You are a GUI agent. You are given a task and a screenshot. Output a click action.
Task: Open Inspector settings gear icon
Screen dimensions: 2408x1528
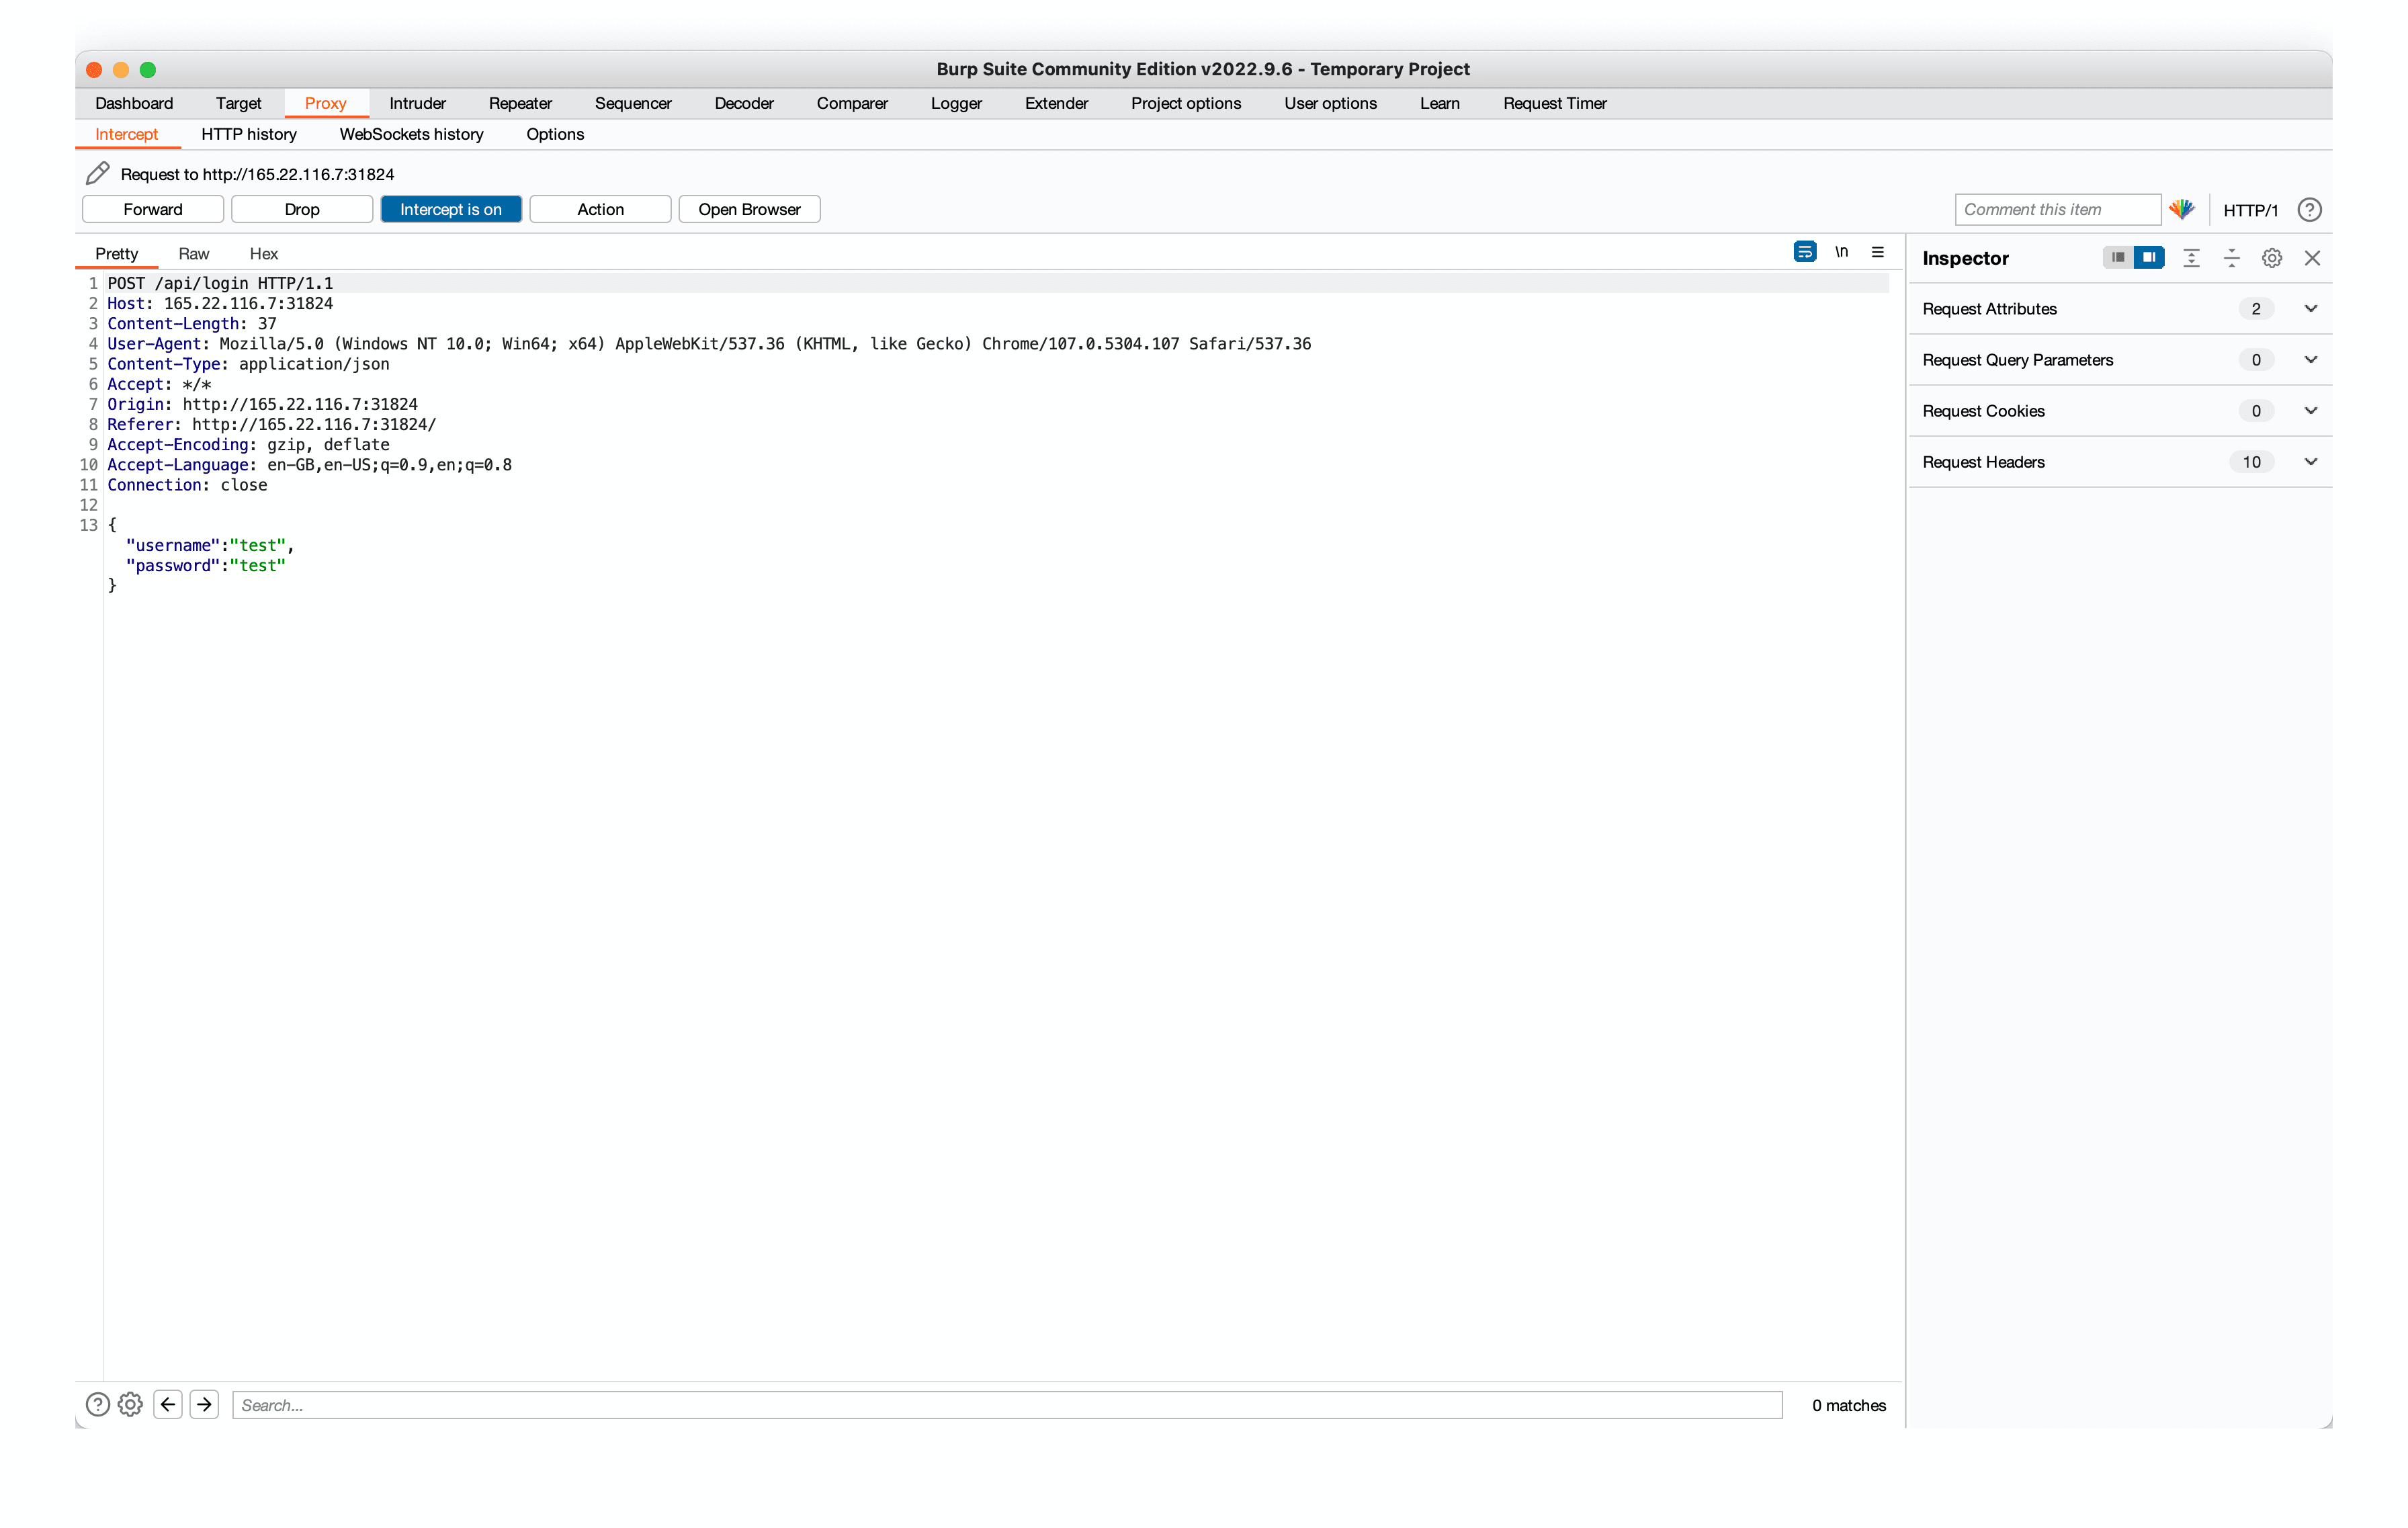click(x=2272, y=258)
